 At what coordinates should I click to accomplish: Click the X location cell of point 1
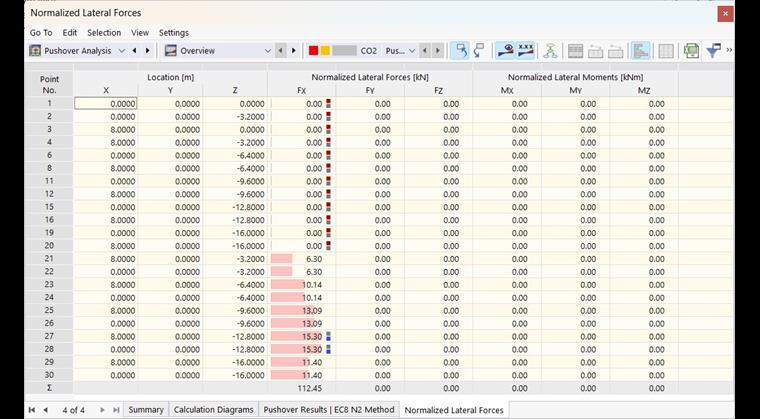106,103
